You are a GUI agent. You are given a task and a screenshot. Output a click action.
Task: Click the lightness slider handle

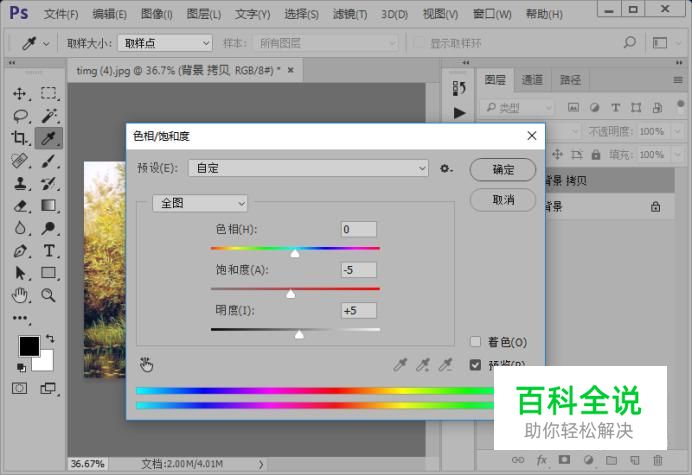pyautogui.click(x=299, y=334)
